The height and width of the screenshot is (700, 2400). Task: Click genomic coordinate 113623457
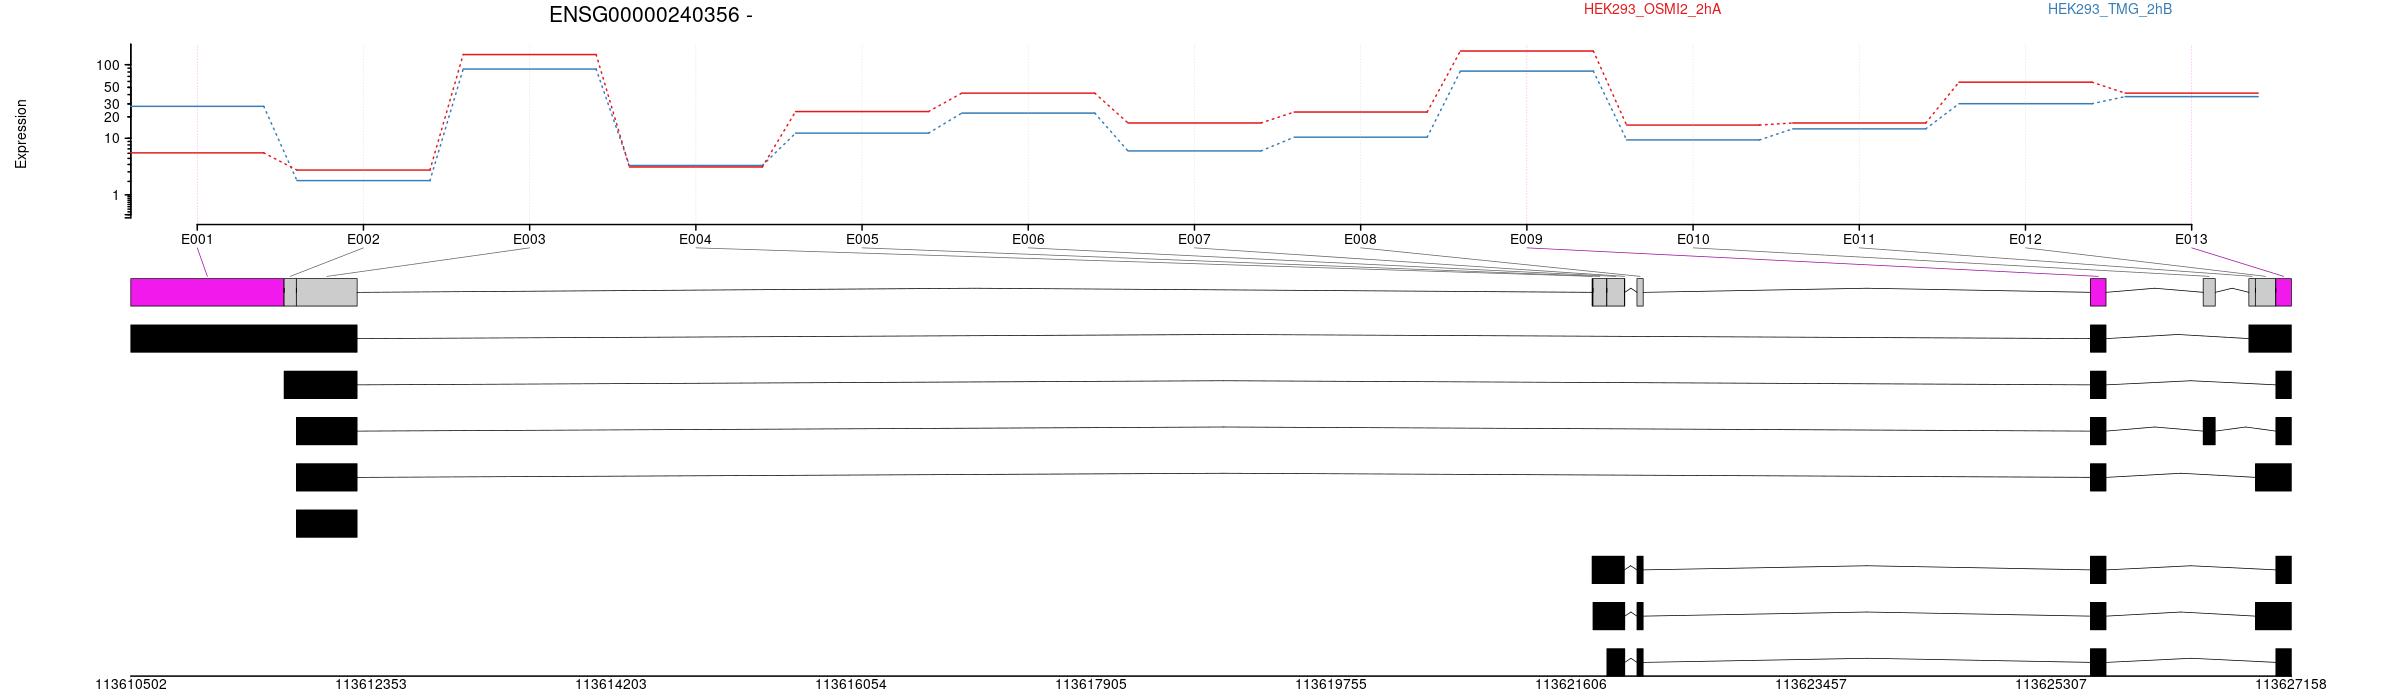1811,685
